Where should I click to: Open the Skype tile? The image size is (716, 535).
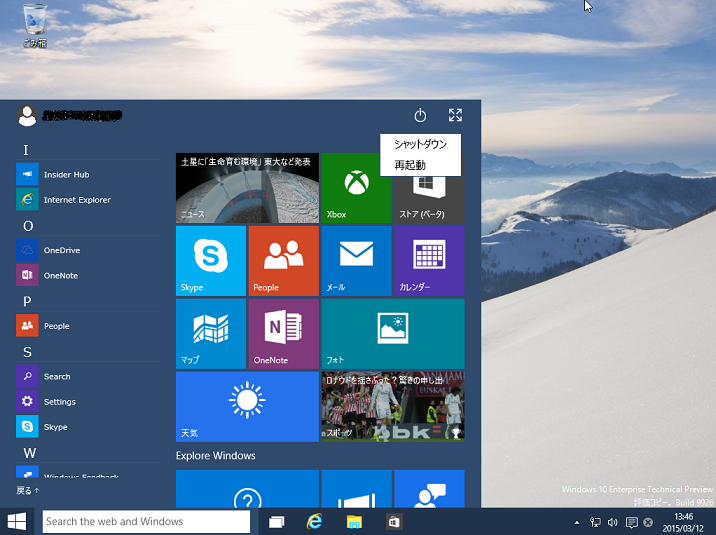(211, 261)
